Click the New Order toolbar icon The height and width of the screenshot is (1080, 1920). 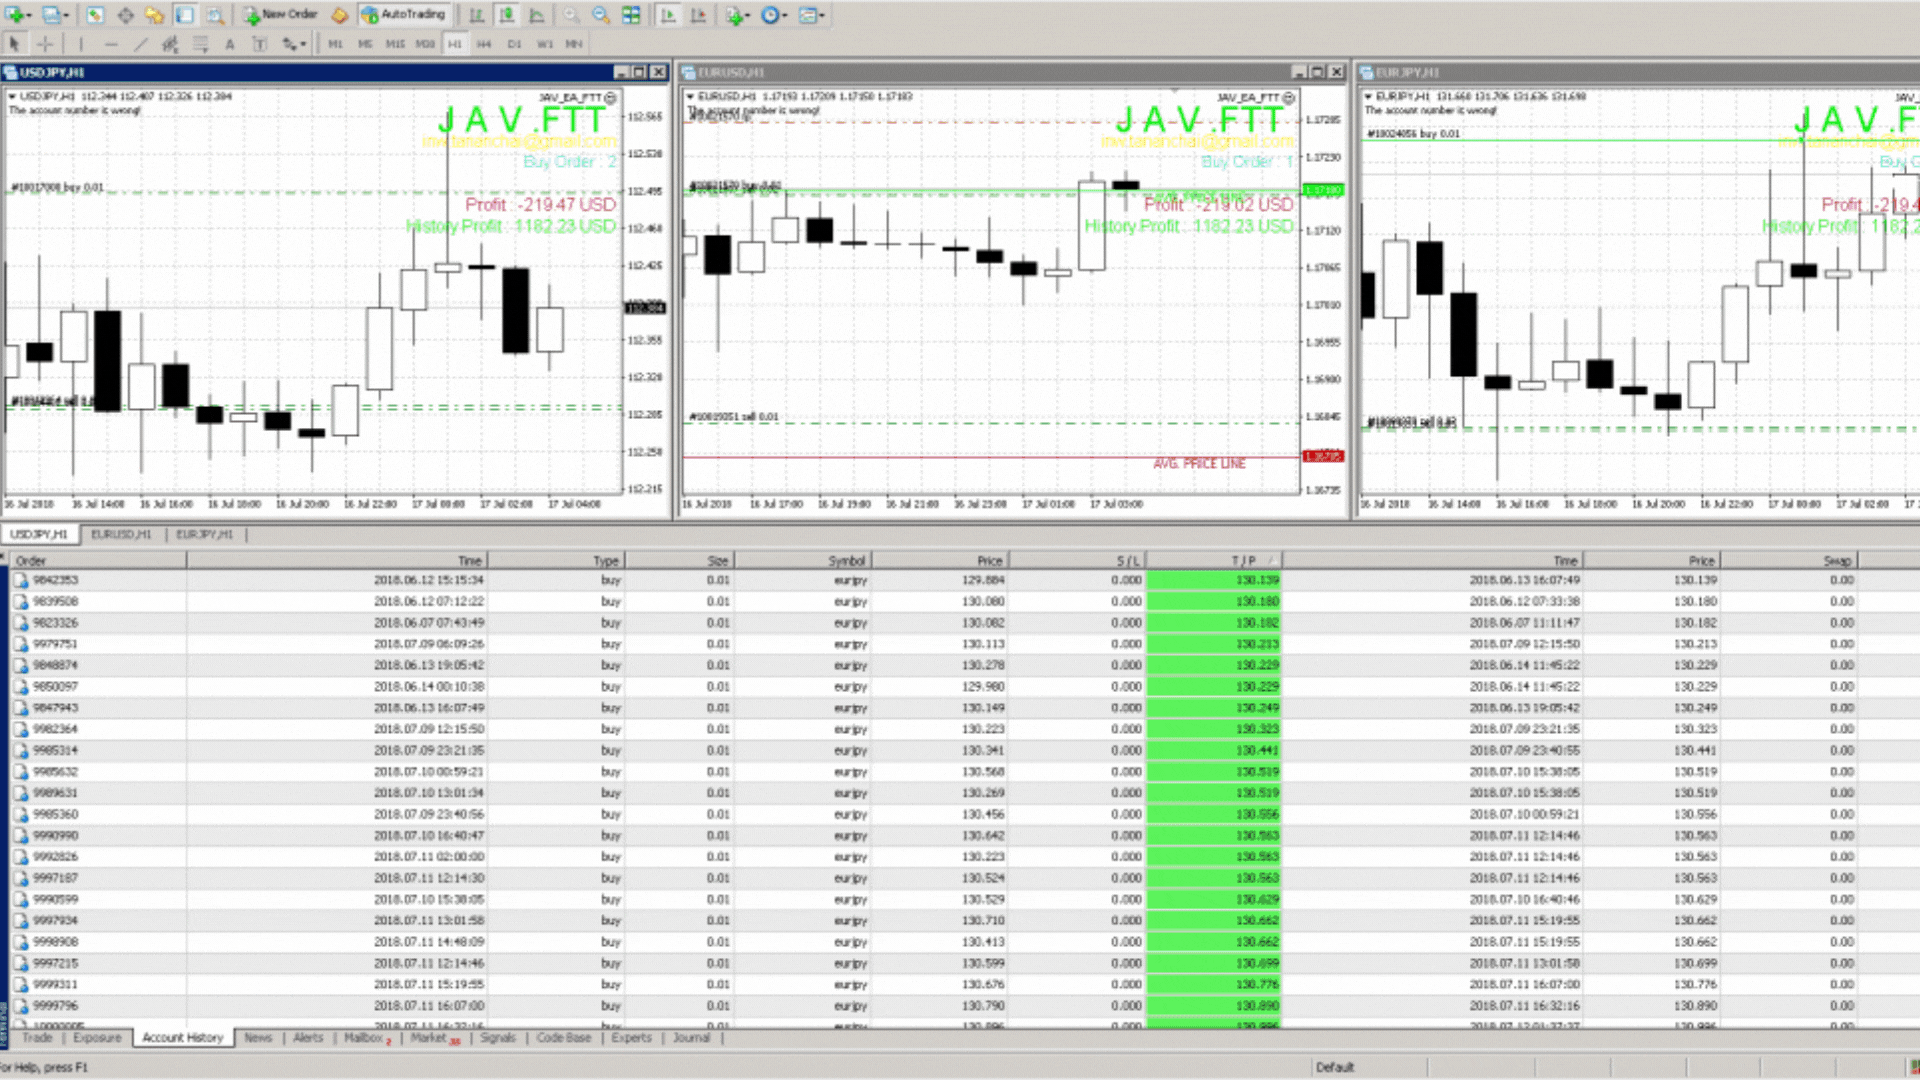click(281, 15)
